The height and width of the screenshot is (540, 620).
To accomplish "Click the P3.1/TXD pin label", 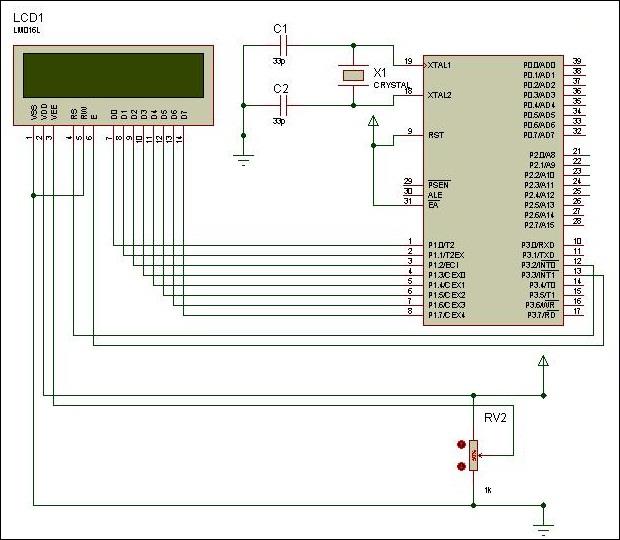I will pyautogui.click(x=539, y=255).
